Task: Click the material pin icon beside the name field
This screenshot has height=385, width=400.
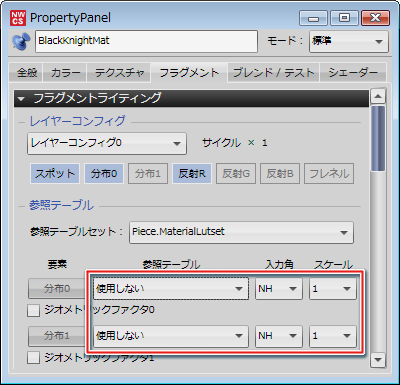Action: pos(21,42)
